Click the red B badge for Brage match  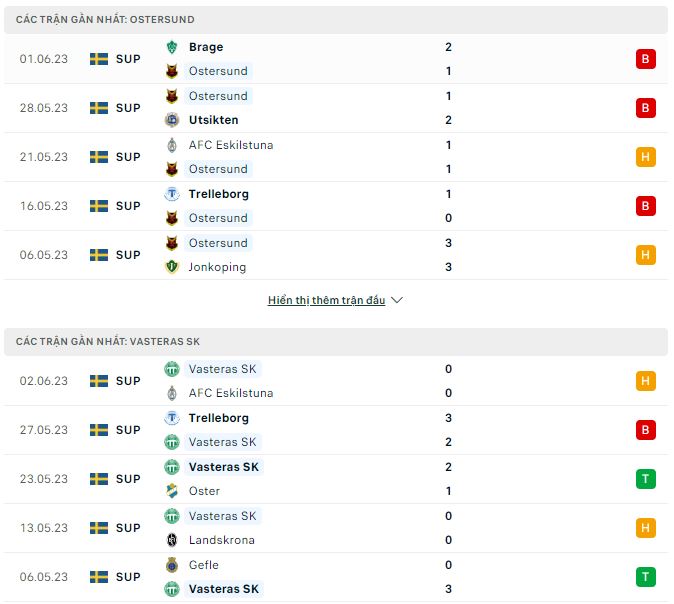click(645, 59)
